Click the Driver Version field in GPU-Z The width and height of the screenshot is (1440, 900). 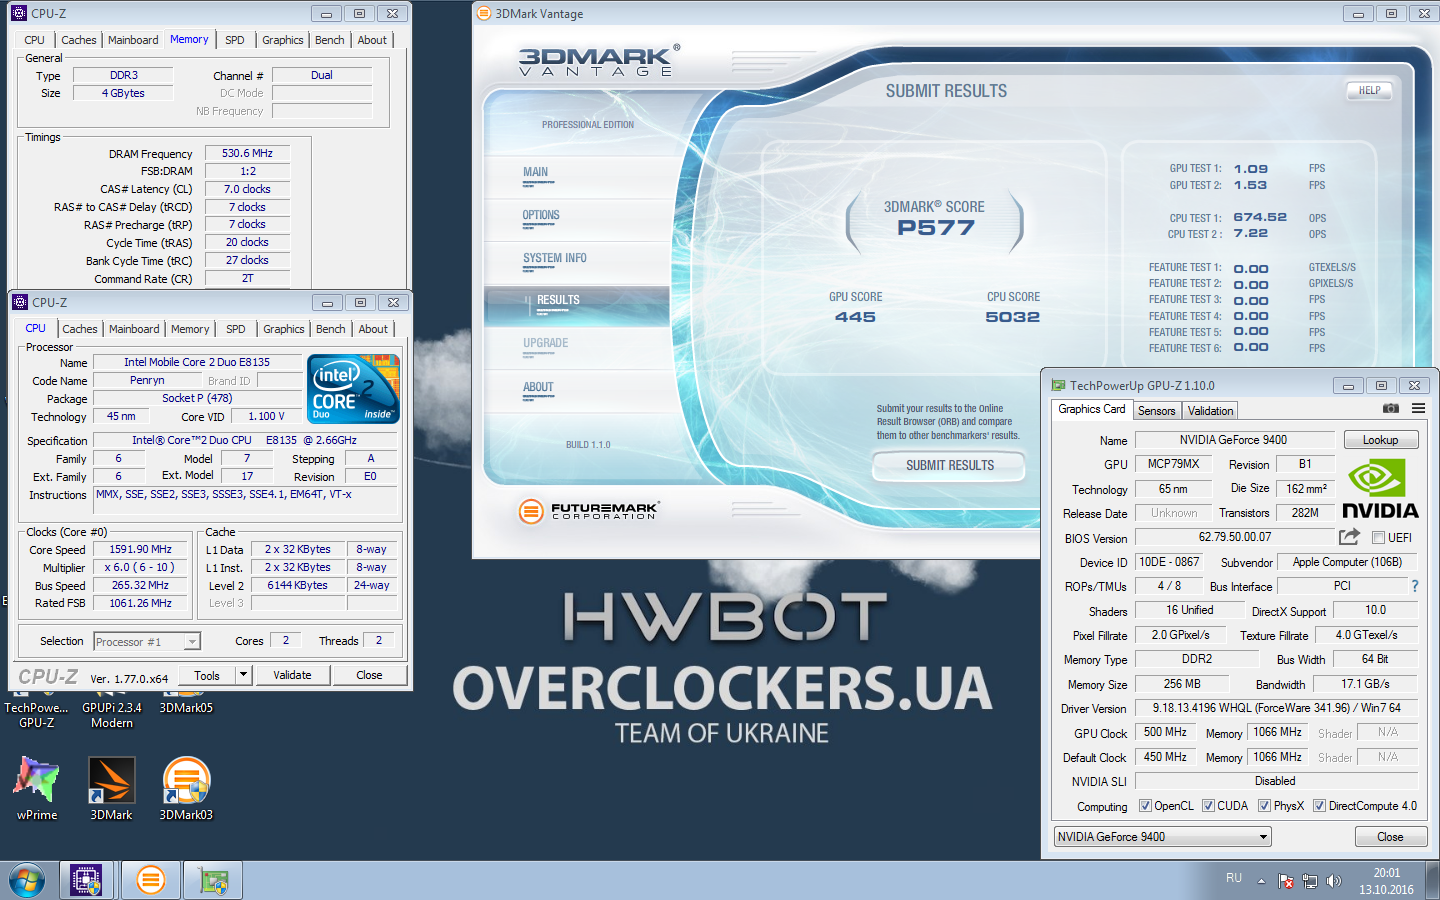(x=1277, y=708)
